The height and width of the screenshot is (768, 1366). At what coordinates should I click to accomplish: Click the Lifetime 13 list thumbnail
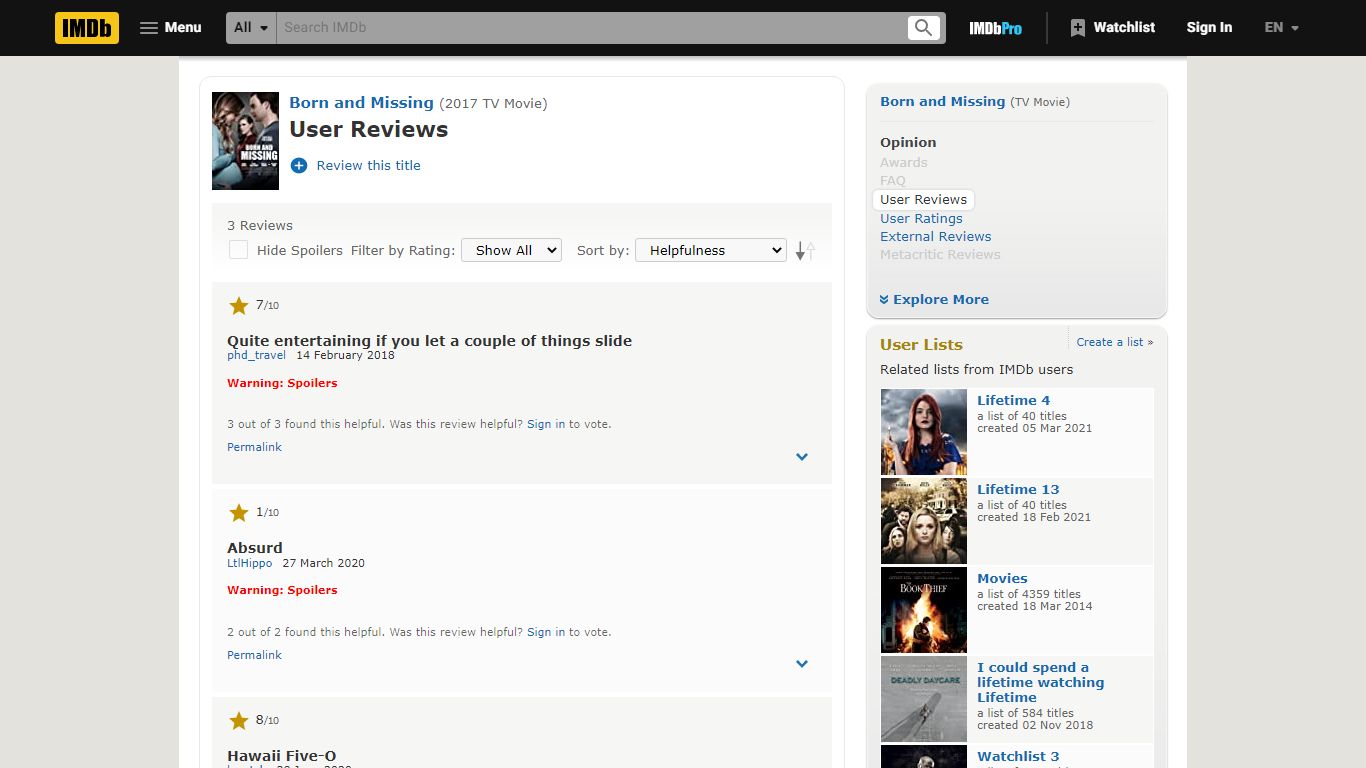click(x=924, y=521)
